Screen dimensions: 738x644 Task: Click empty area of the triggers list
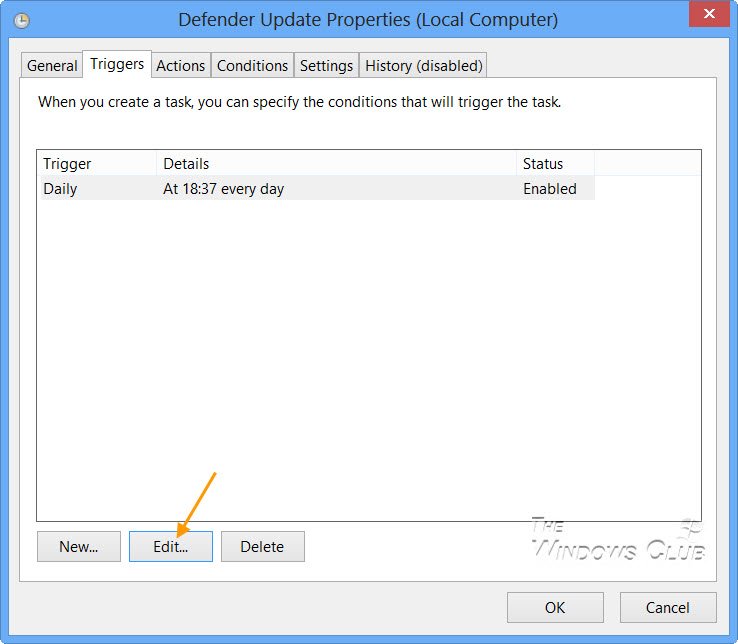click(x=369, y=358)
